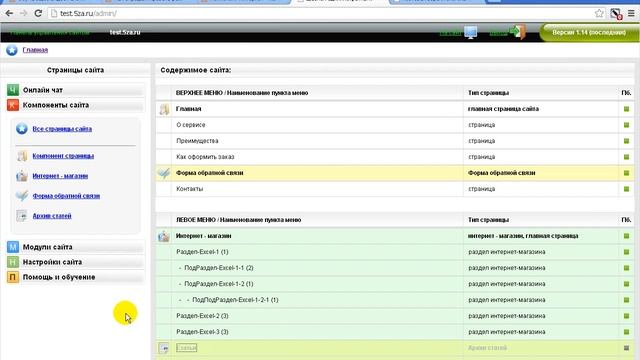Screen dimensions: 640x360
Task: Open the Преимущества page row
Action: coord(197,141)
